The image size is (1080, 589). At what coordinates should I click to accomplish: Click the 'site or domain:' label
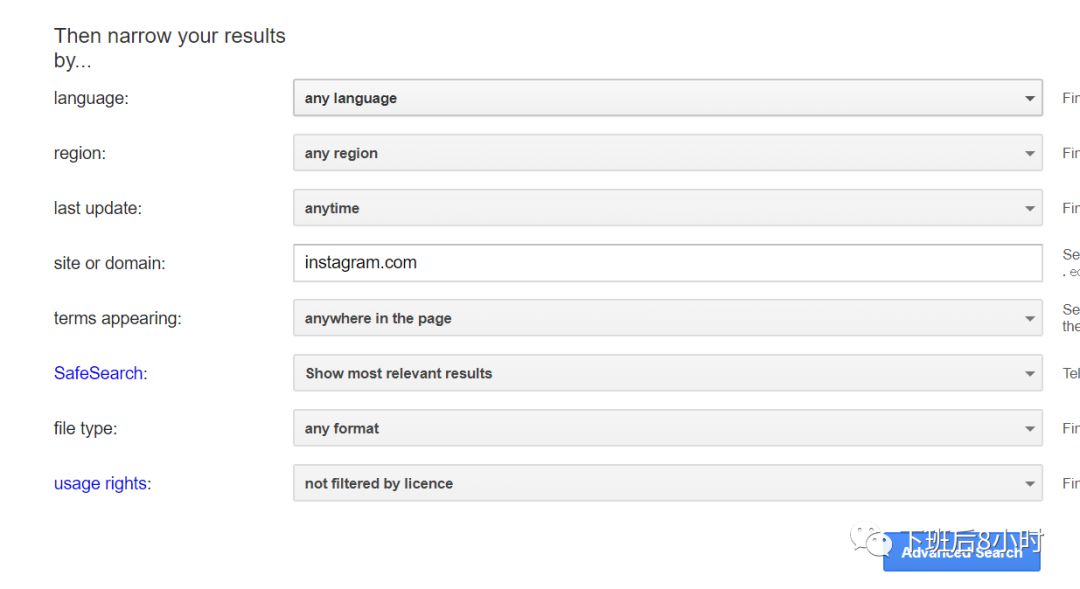point(109,263)
